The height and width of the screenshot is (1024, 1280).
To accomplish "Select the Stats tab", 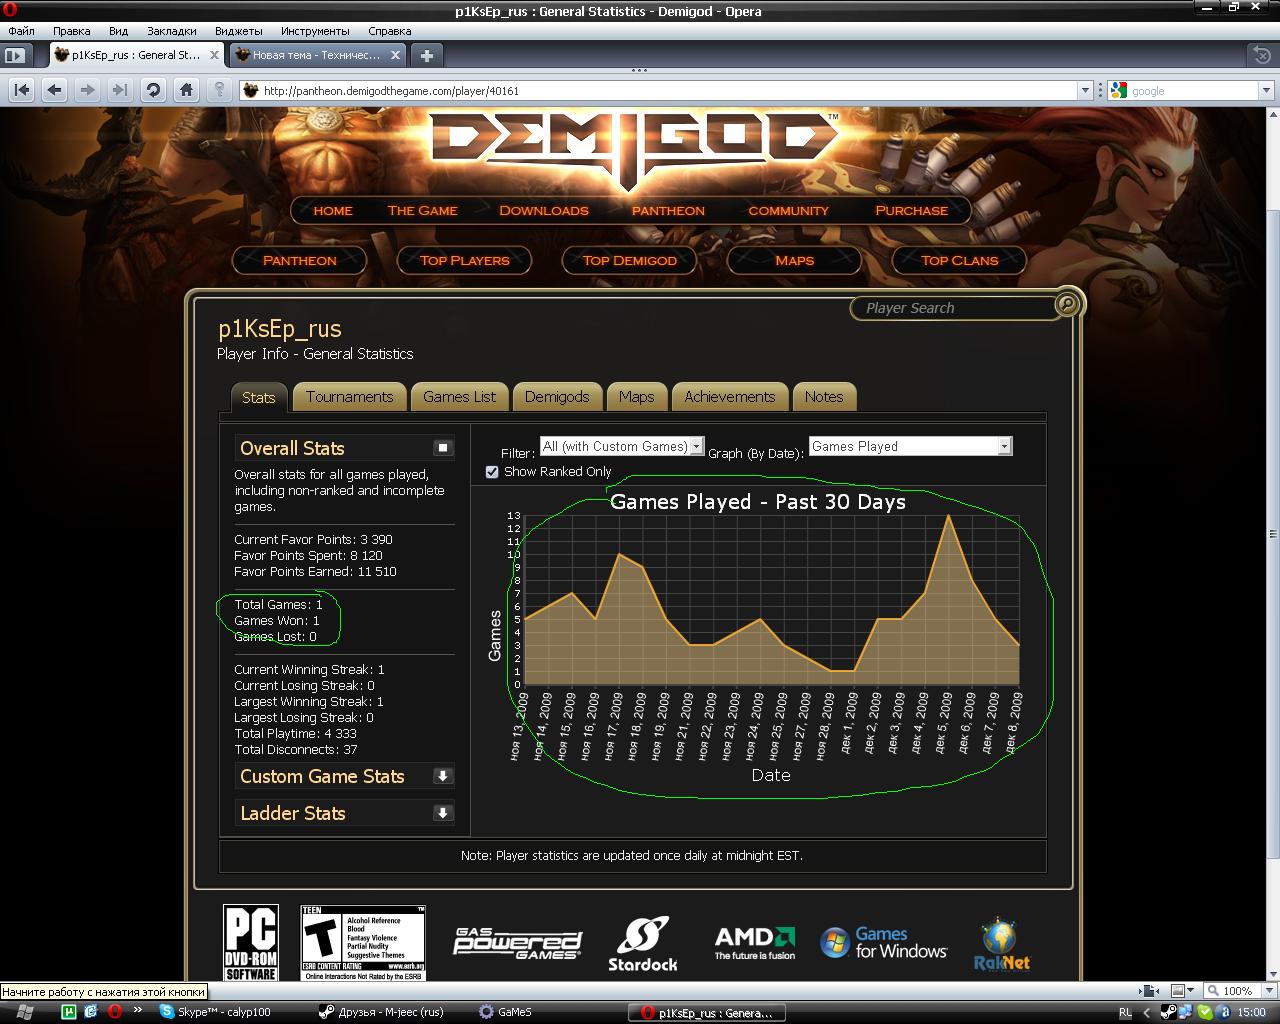I will (x=258, y=397).
